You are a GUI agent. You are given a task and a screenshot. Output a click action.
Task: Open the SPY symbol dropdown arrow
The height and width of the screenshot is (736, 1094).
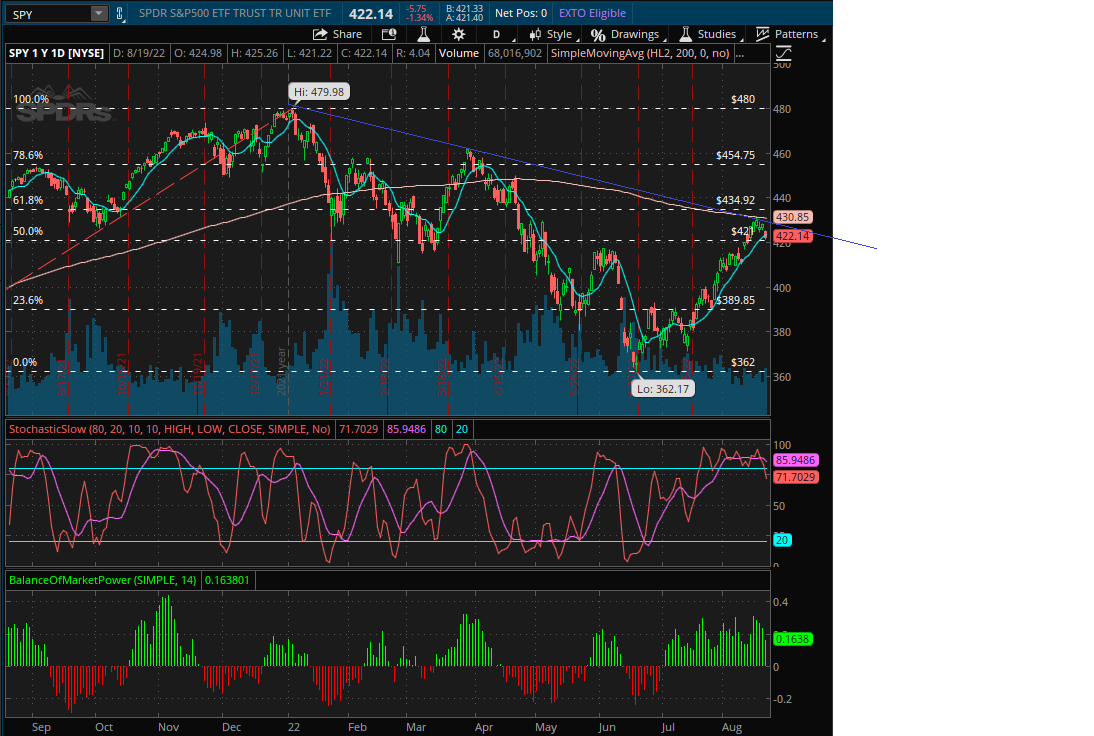click(x=99, y=13)
